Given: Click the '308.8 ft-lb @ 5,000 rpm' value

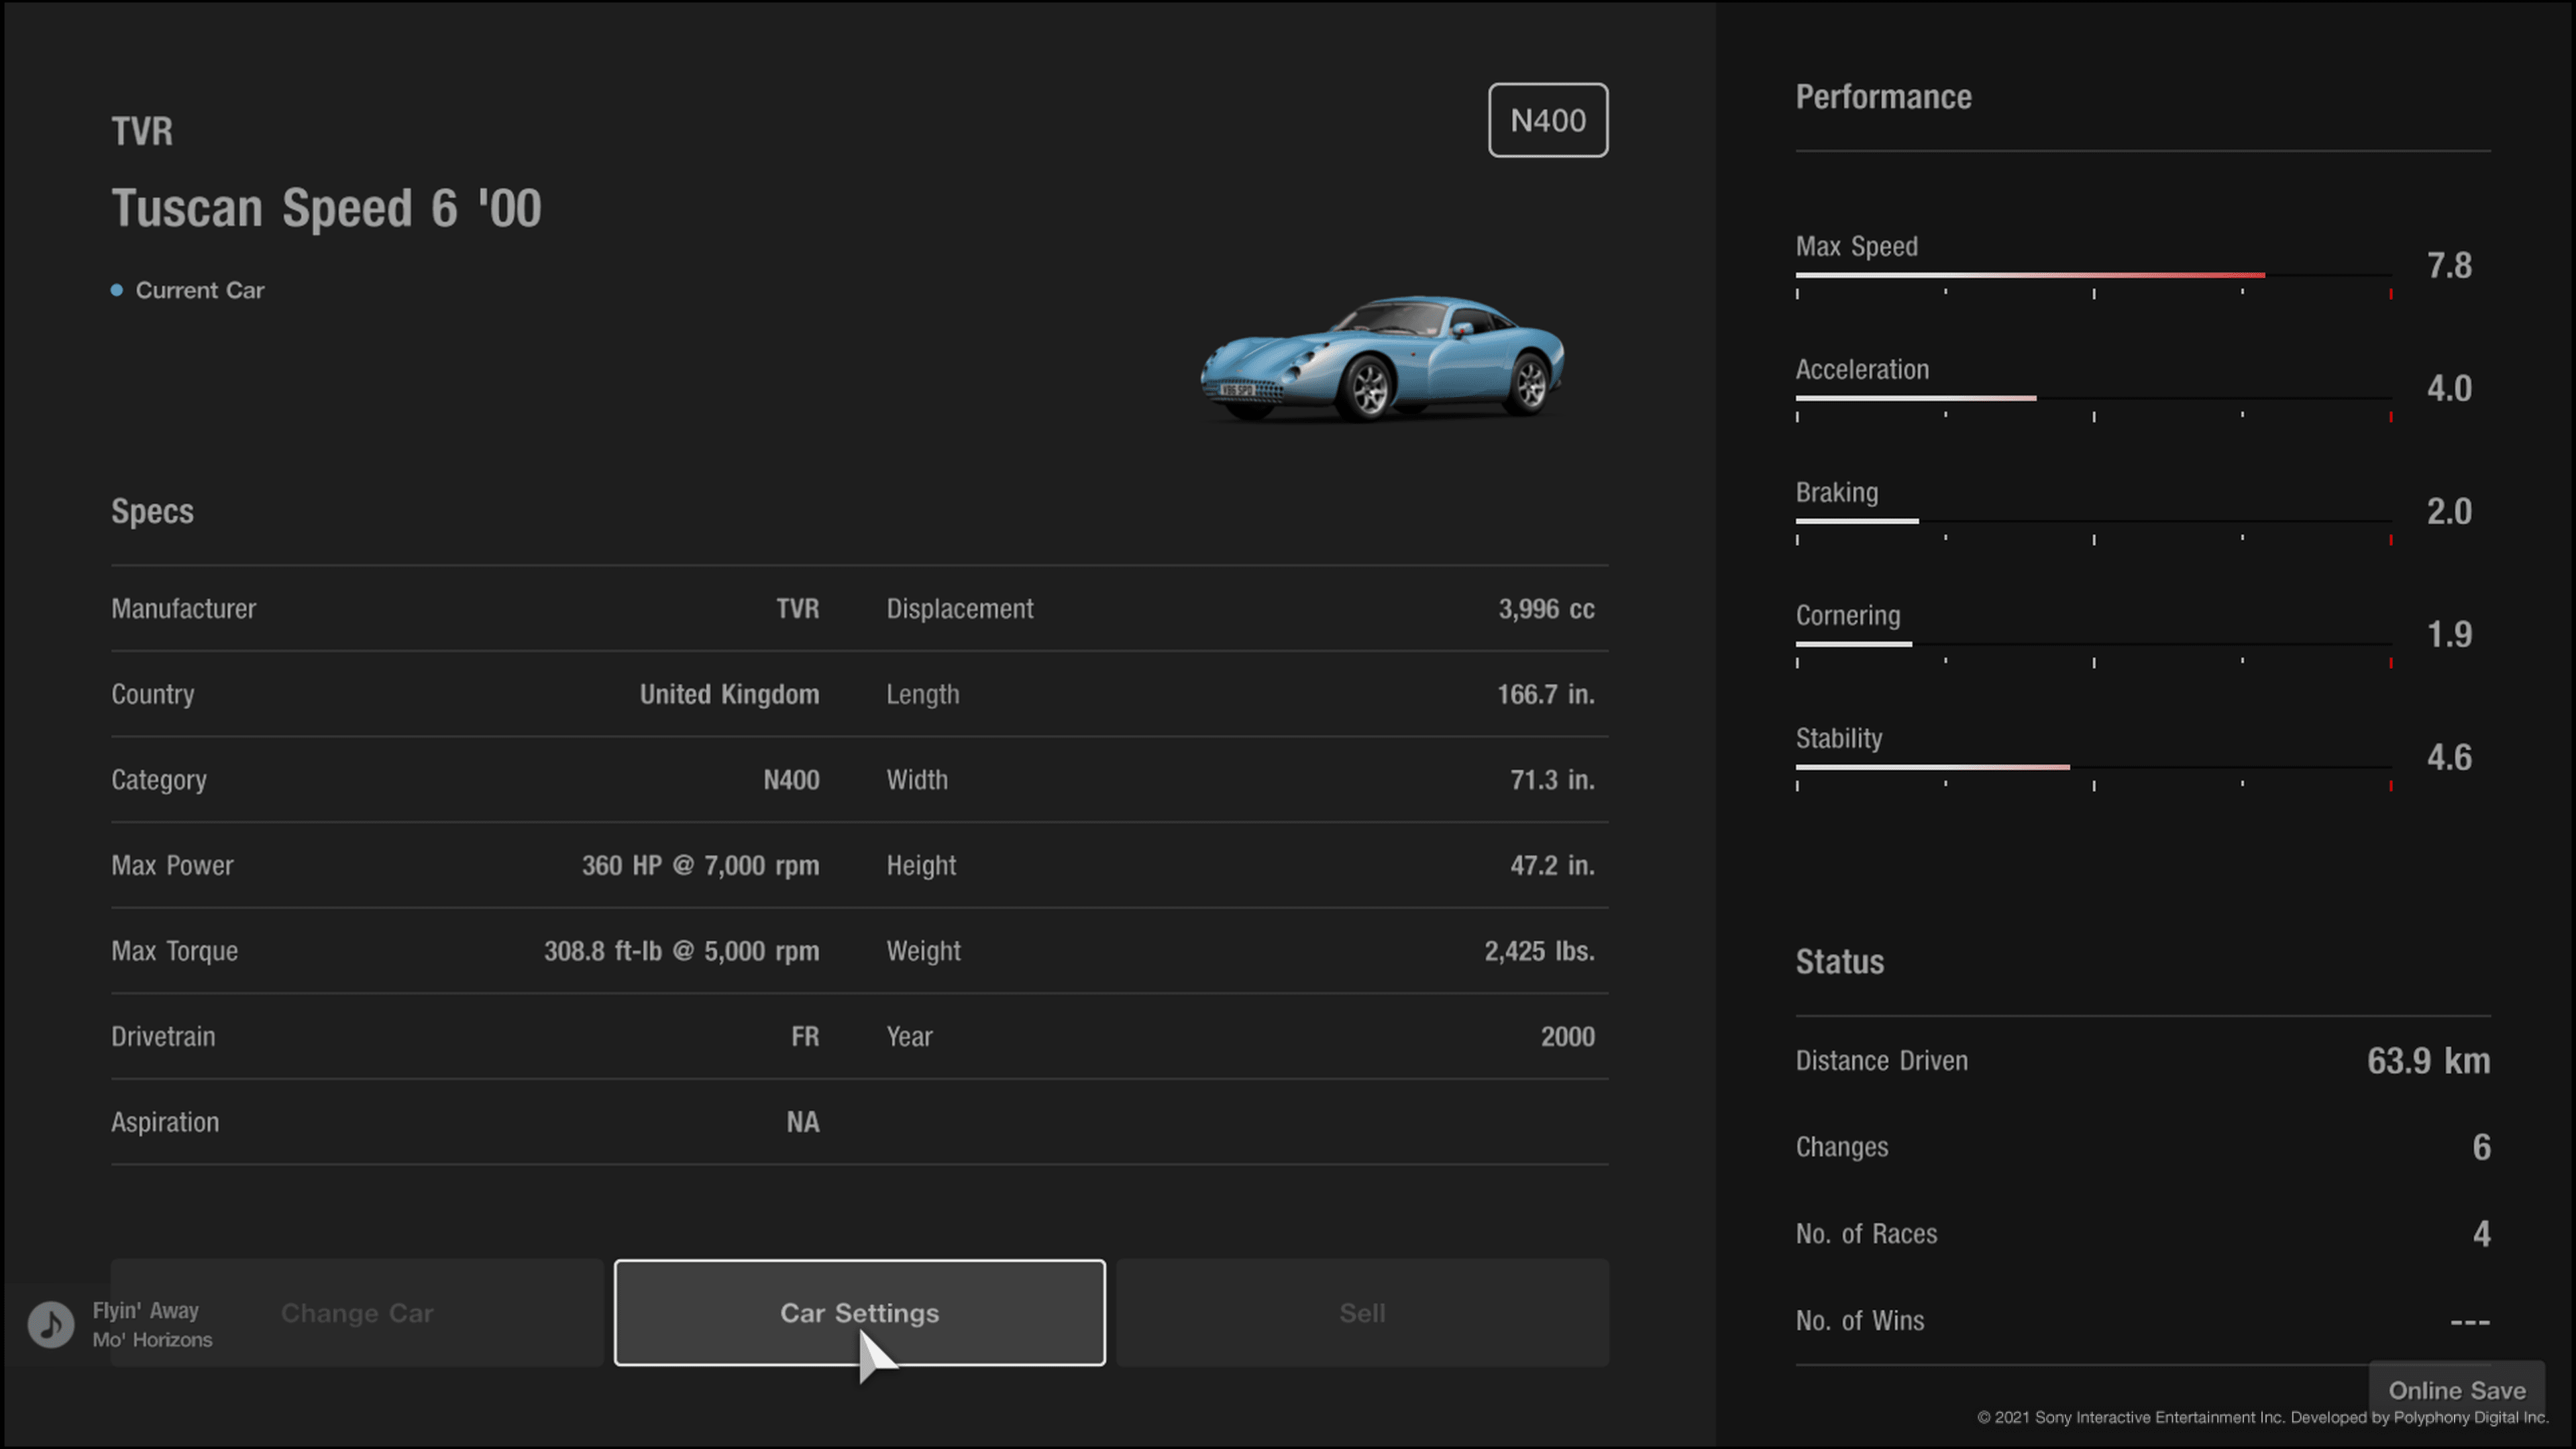Looking at the screenshot, I should 681,951.
